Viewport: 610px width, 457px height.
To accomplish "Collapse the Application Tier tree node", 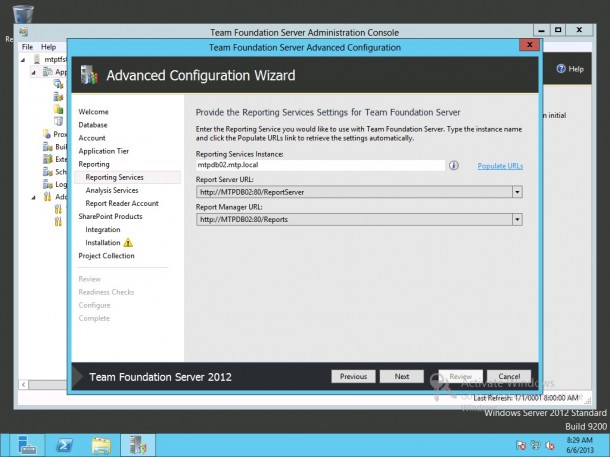I will [x=34, y=72].
